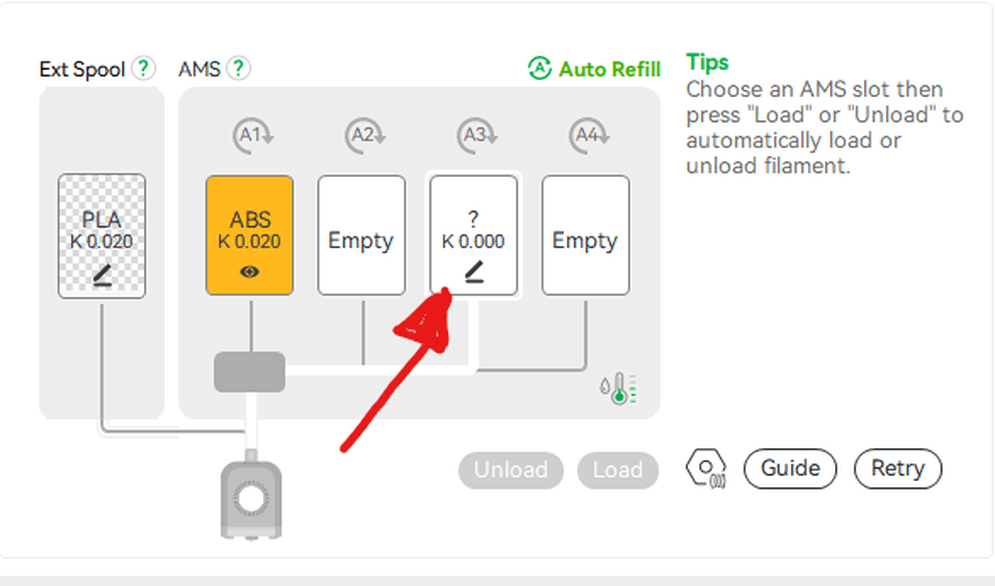Toggle Auto Refill option

point(594,69)
